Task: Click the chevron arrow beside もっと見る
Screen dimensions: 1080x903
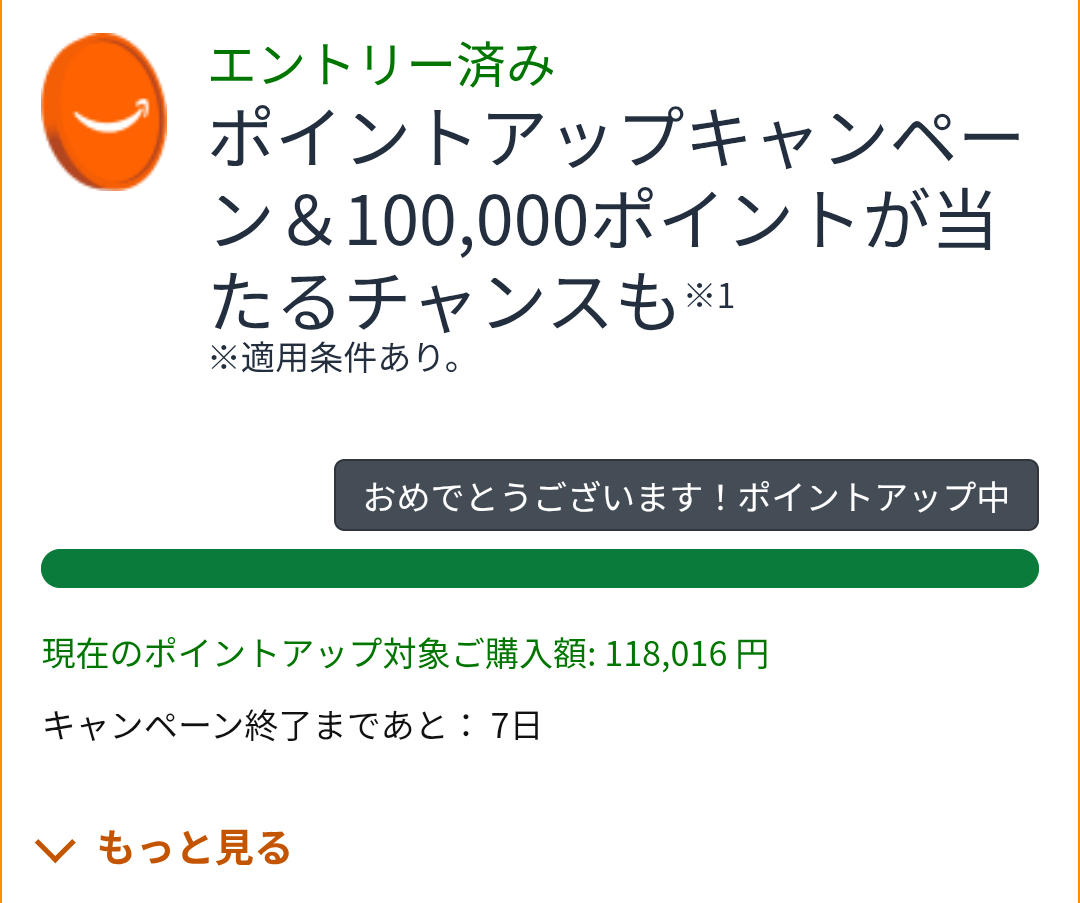Action: tap(55, 850)
